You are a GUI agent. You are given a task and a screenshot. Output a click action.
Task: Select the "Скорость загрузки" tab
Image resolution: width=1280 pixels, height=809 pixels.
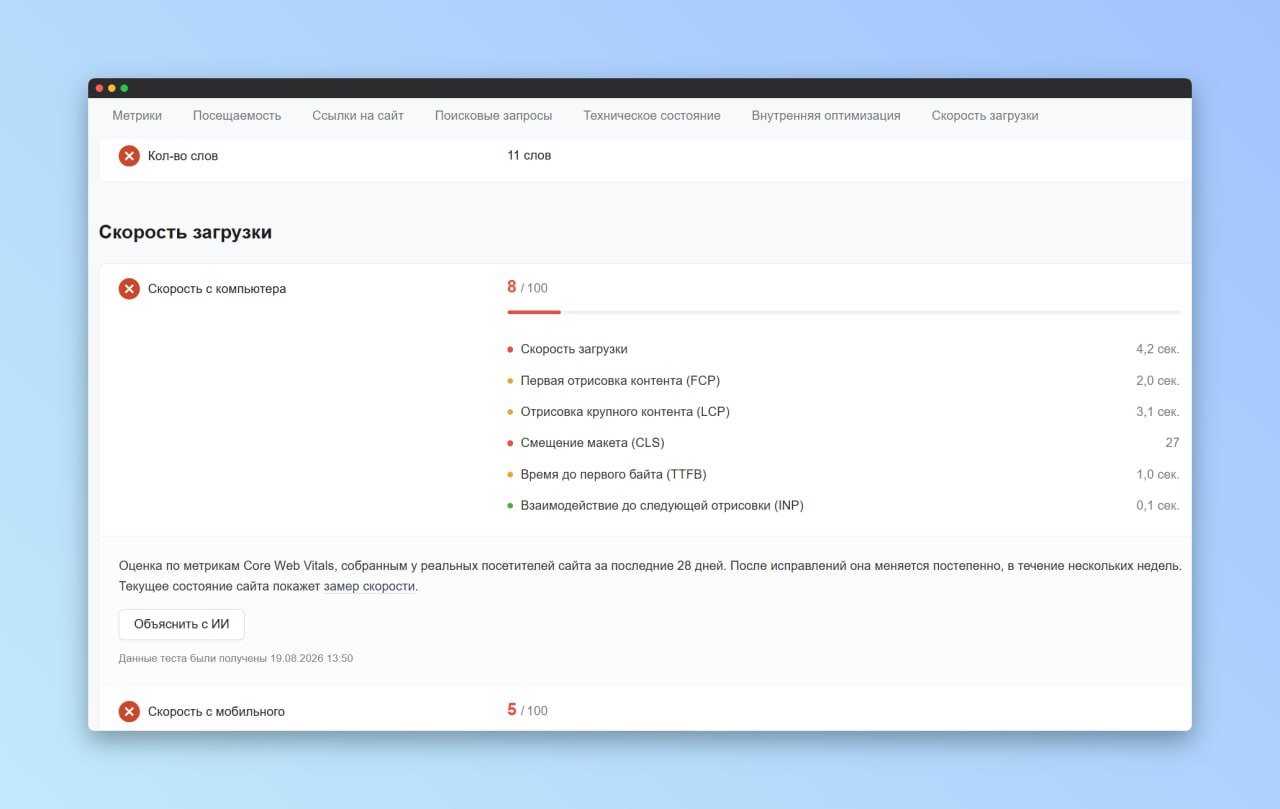tap(985, 116)
